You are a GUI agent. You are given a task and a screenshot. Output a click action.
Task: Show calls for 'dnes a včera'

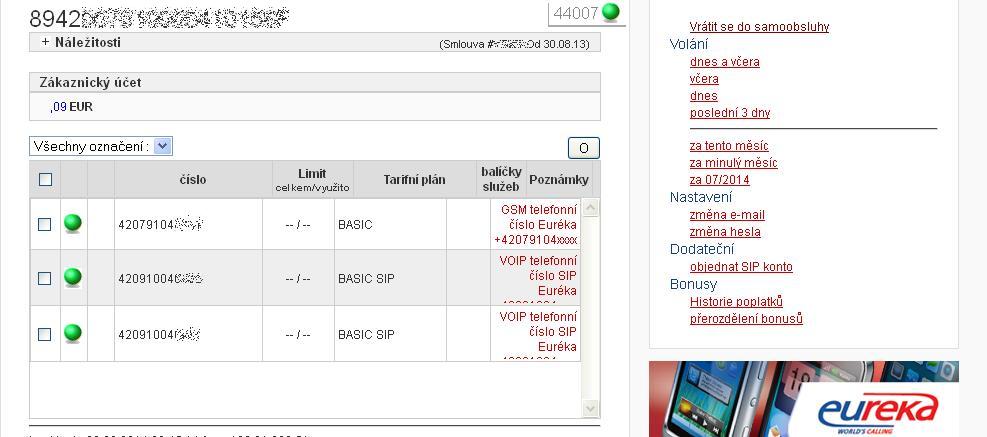coord(724,62)
